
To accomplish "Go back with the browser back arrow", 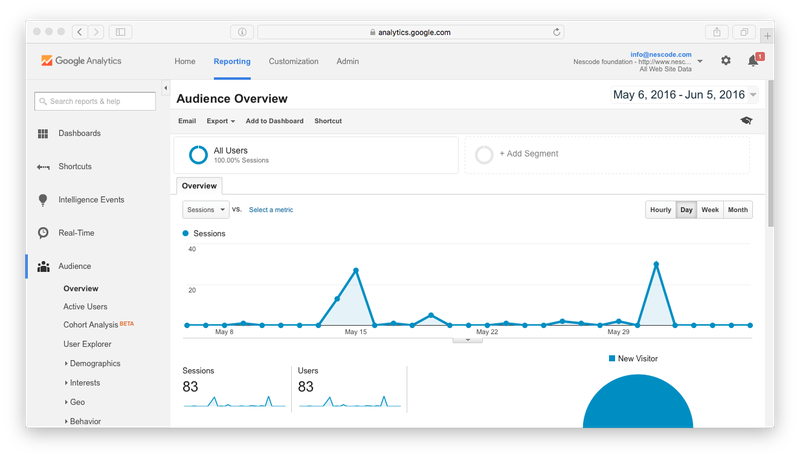I will pyautogui.click(x=80, y=32).
